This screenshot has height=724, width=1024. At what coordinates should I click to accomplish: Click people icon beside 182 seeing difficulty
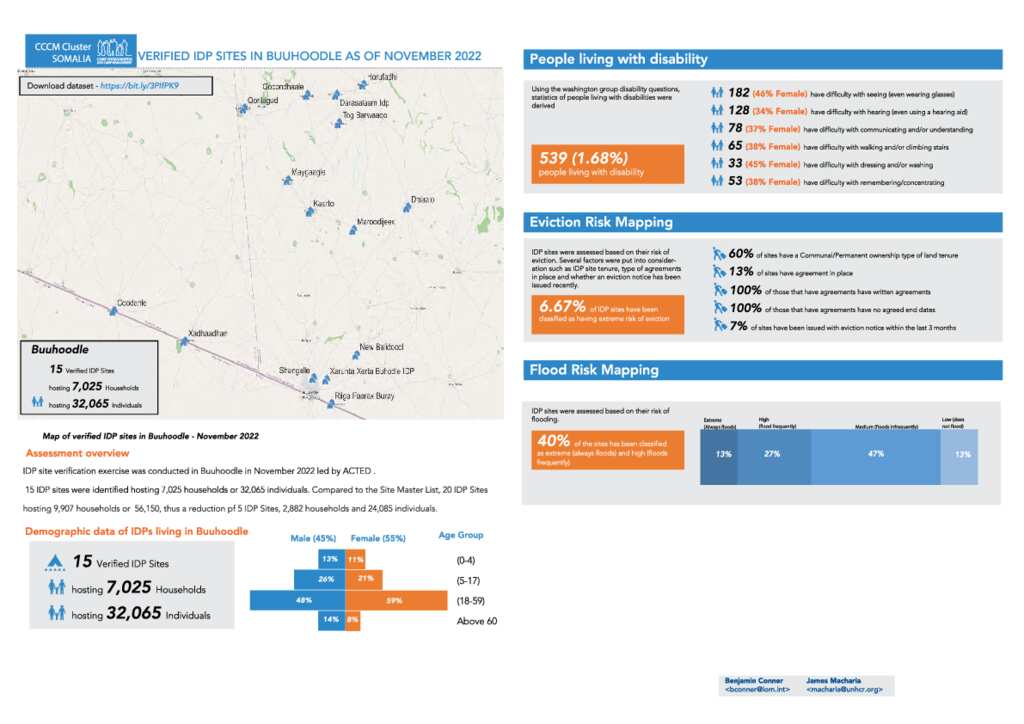pos(717,93)
